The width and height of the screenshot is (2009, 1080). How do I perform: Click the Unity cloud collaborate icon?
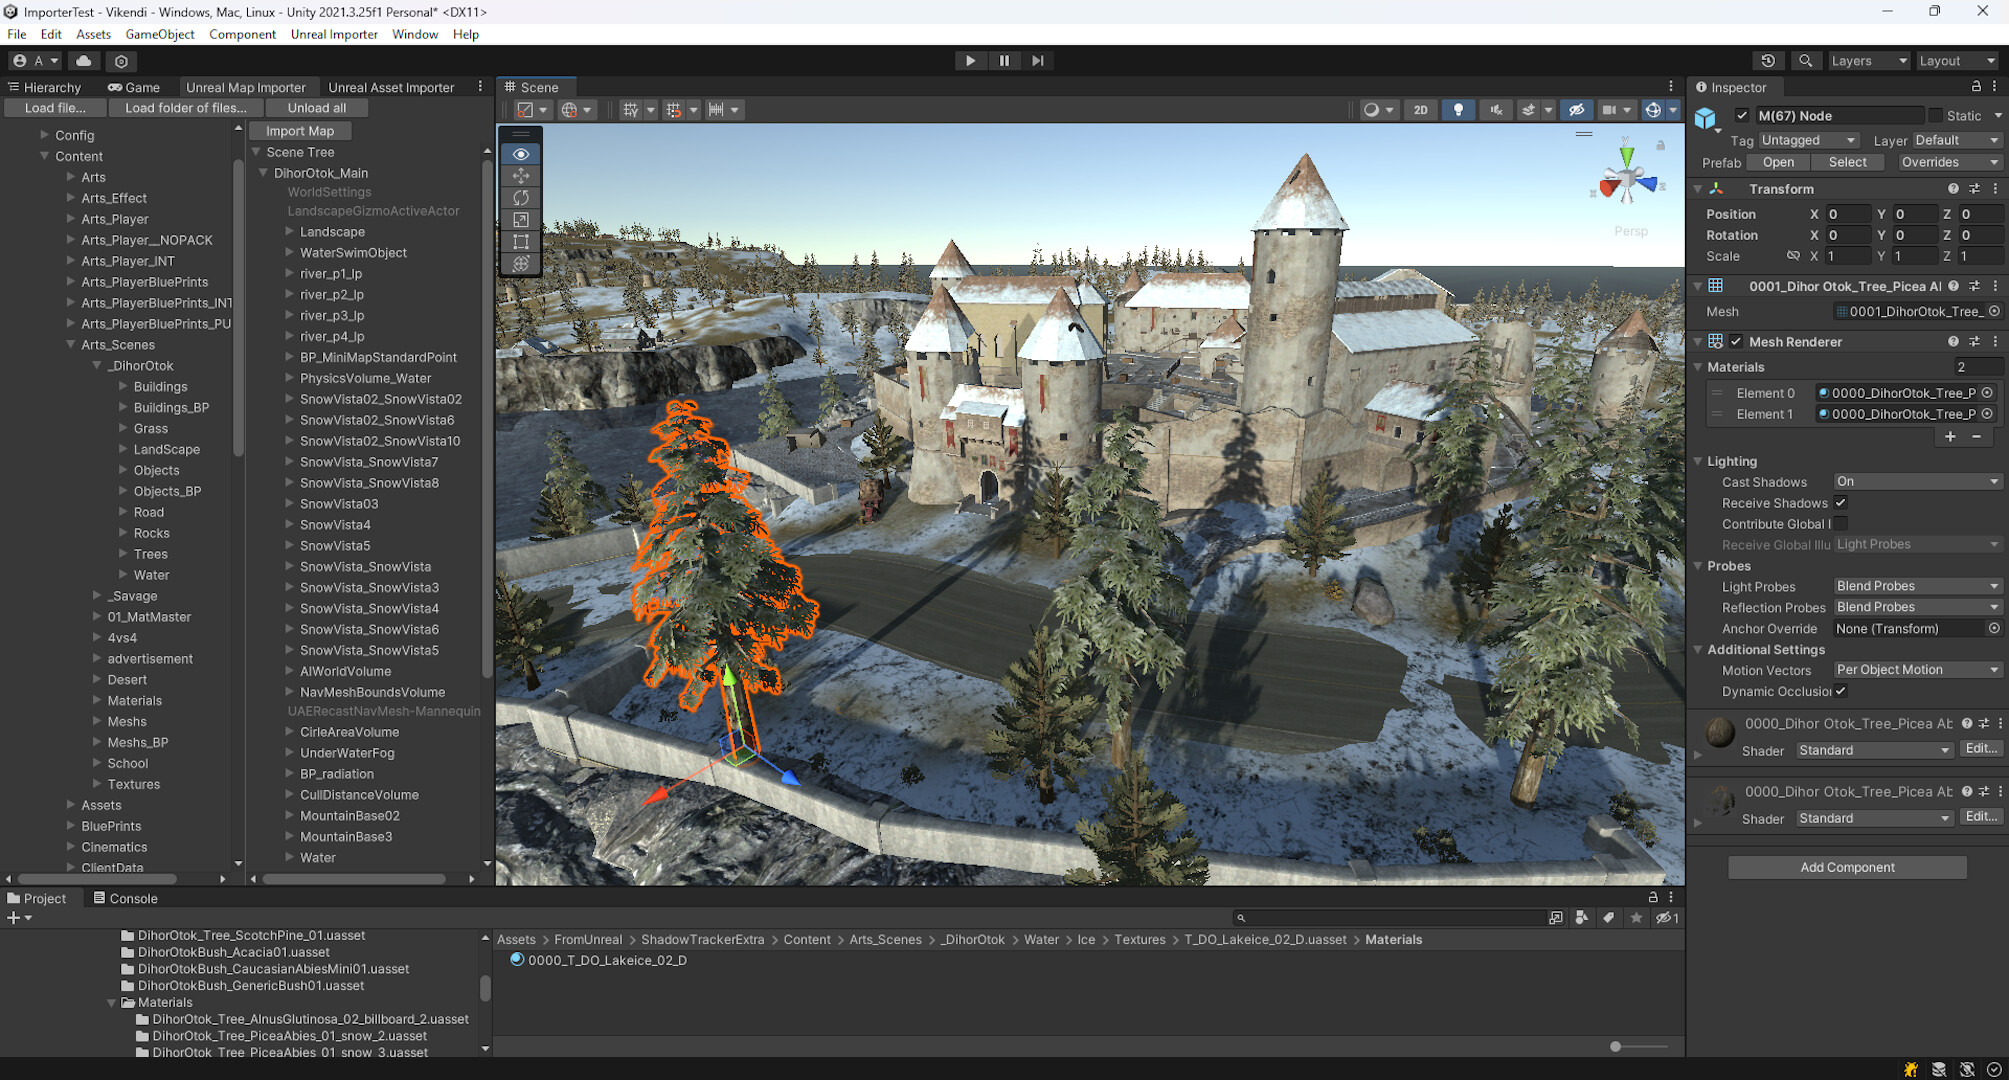pyautogui.click(x=84, y=60)
